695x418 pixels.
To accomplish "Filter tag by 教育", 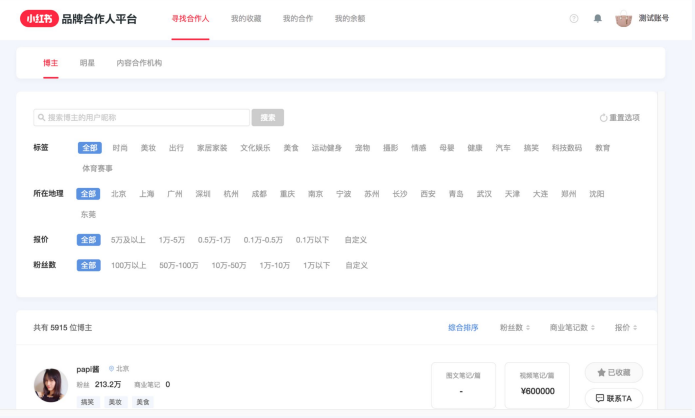I will pyautogui.click(x=602, y=148).
